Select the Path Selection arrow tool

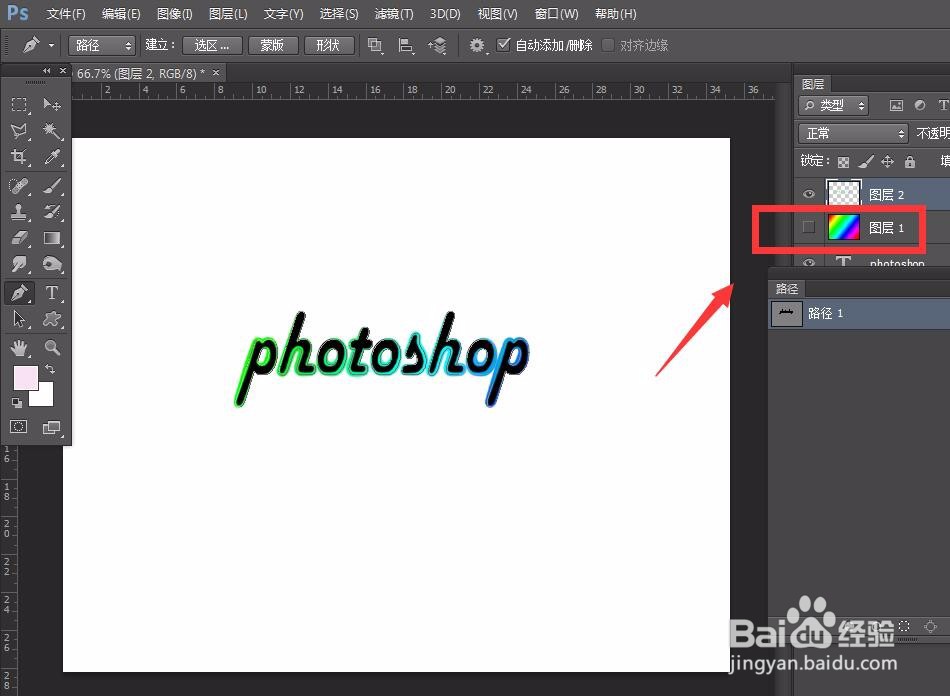coord(19,319)
